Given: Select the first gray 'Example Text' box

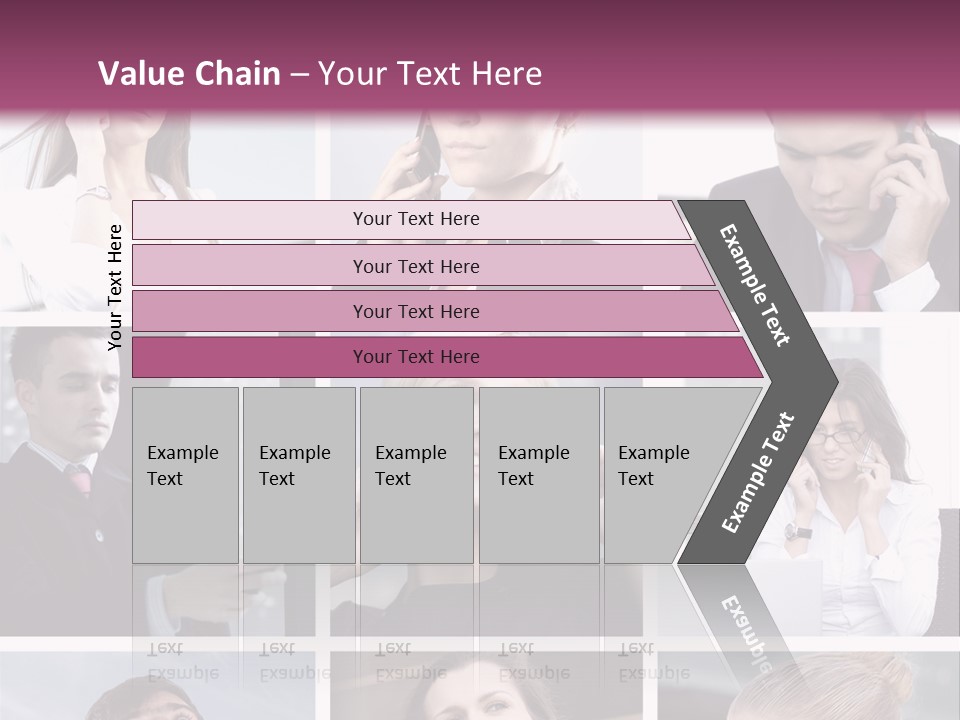Looking at the screenshot, I should coord(186,475).
